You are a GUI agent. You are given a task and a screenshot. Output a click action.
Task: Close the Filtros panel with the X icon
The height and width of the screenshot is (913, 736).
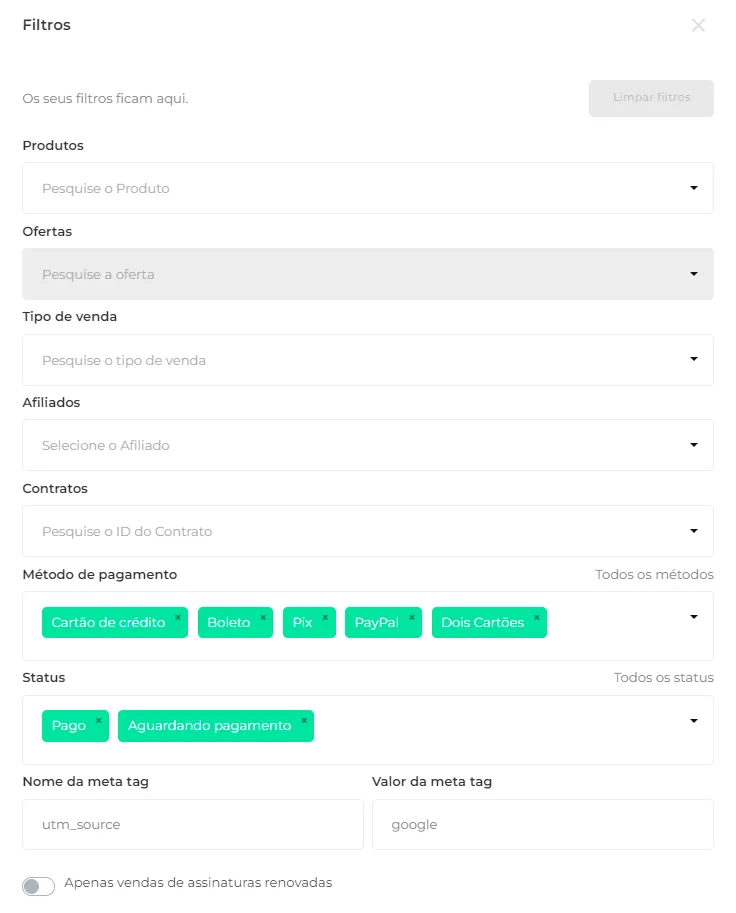(x=698, y=25)
